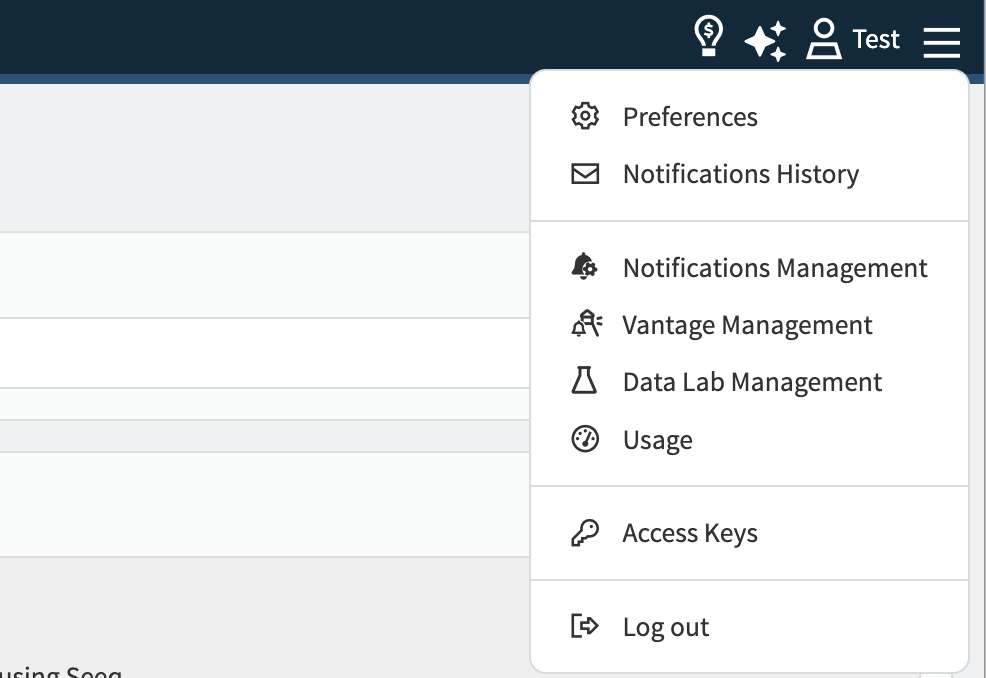Click the Test username label

[x=876, y=39]
